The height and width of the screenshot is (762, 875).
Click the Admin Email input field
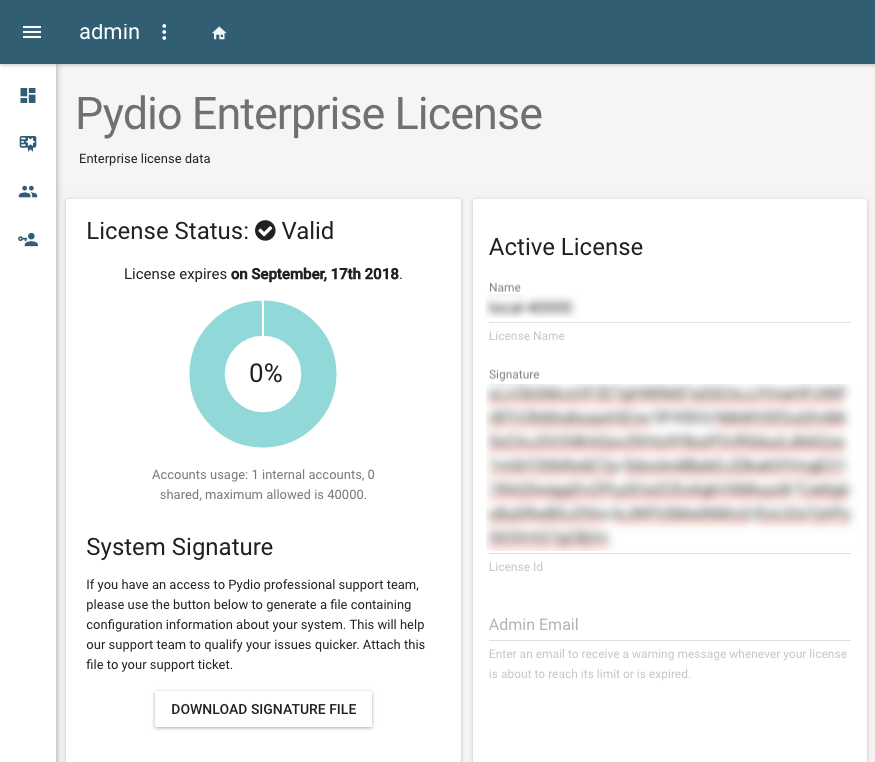pos(670,625)
